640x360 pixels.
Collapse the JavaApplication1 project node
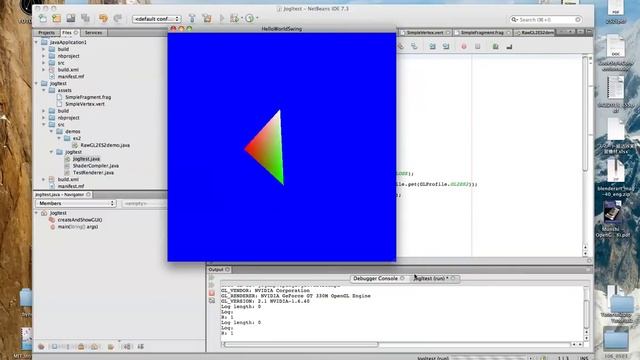tap(36, 42)
